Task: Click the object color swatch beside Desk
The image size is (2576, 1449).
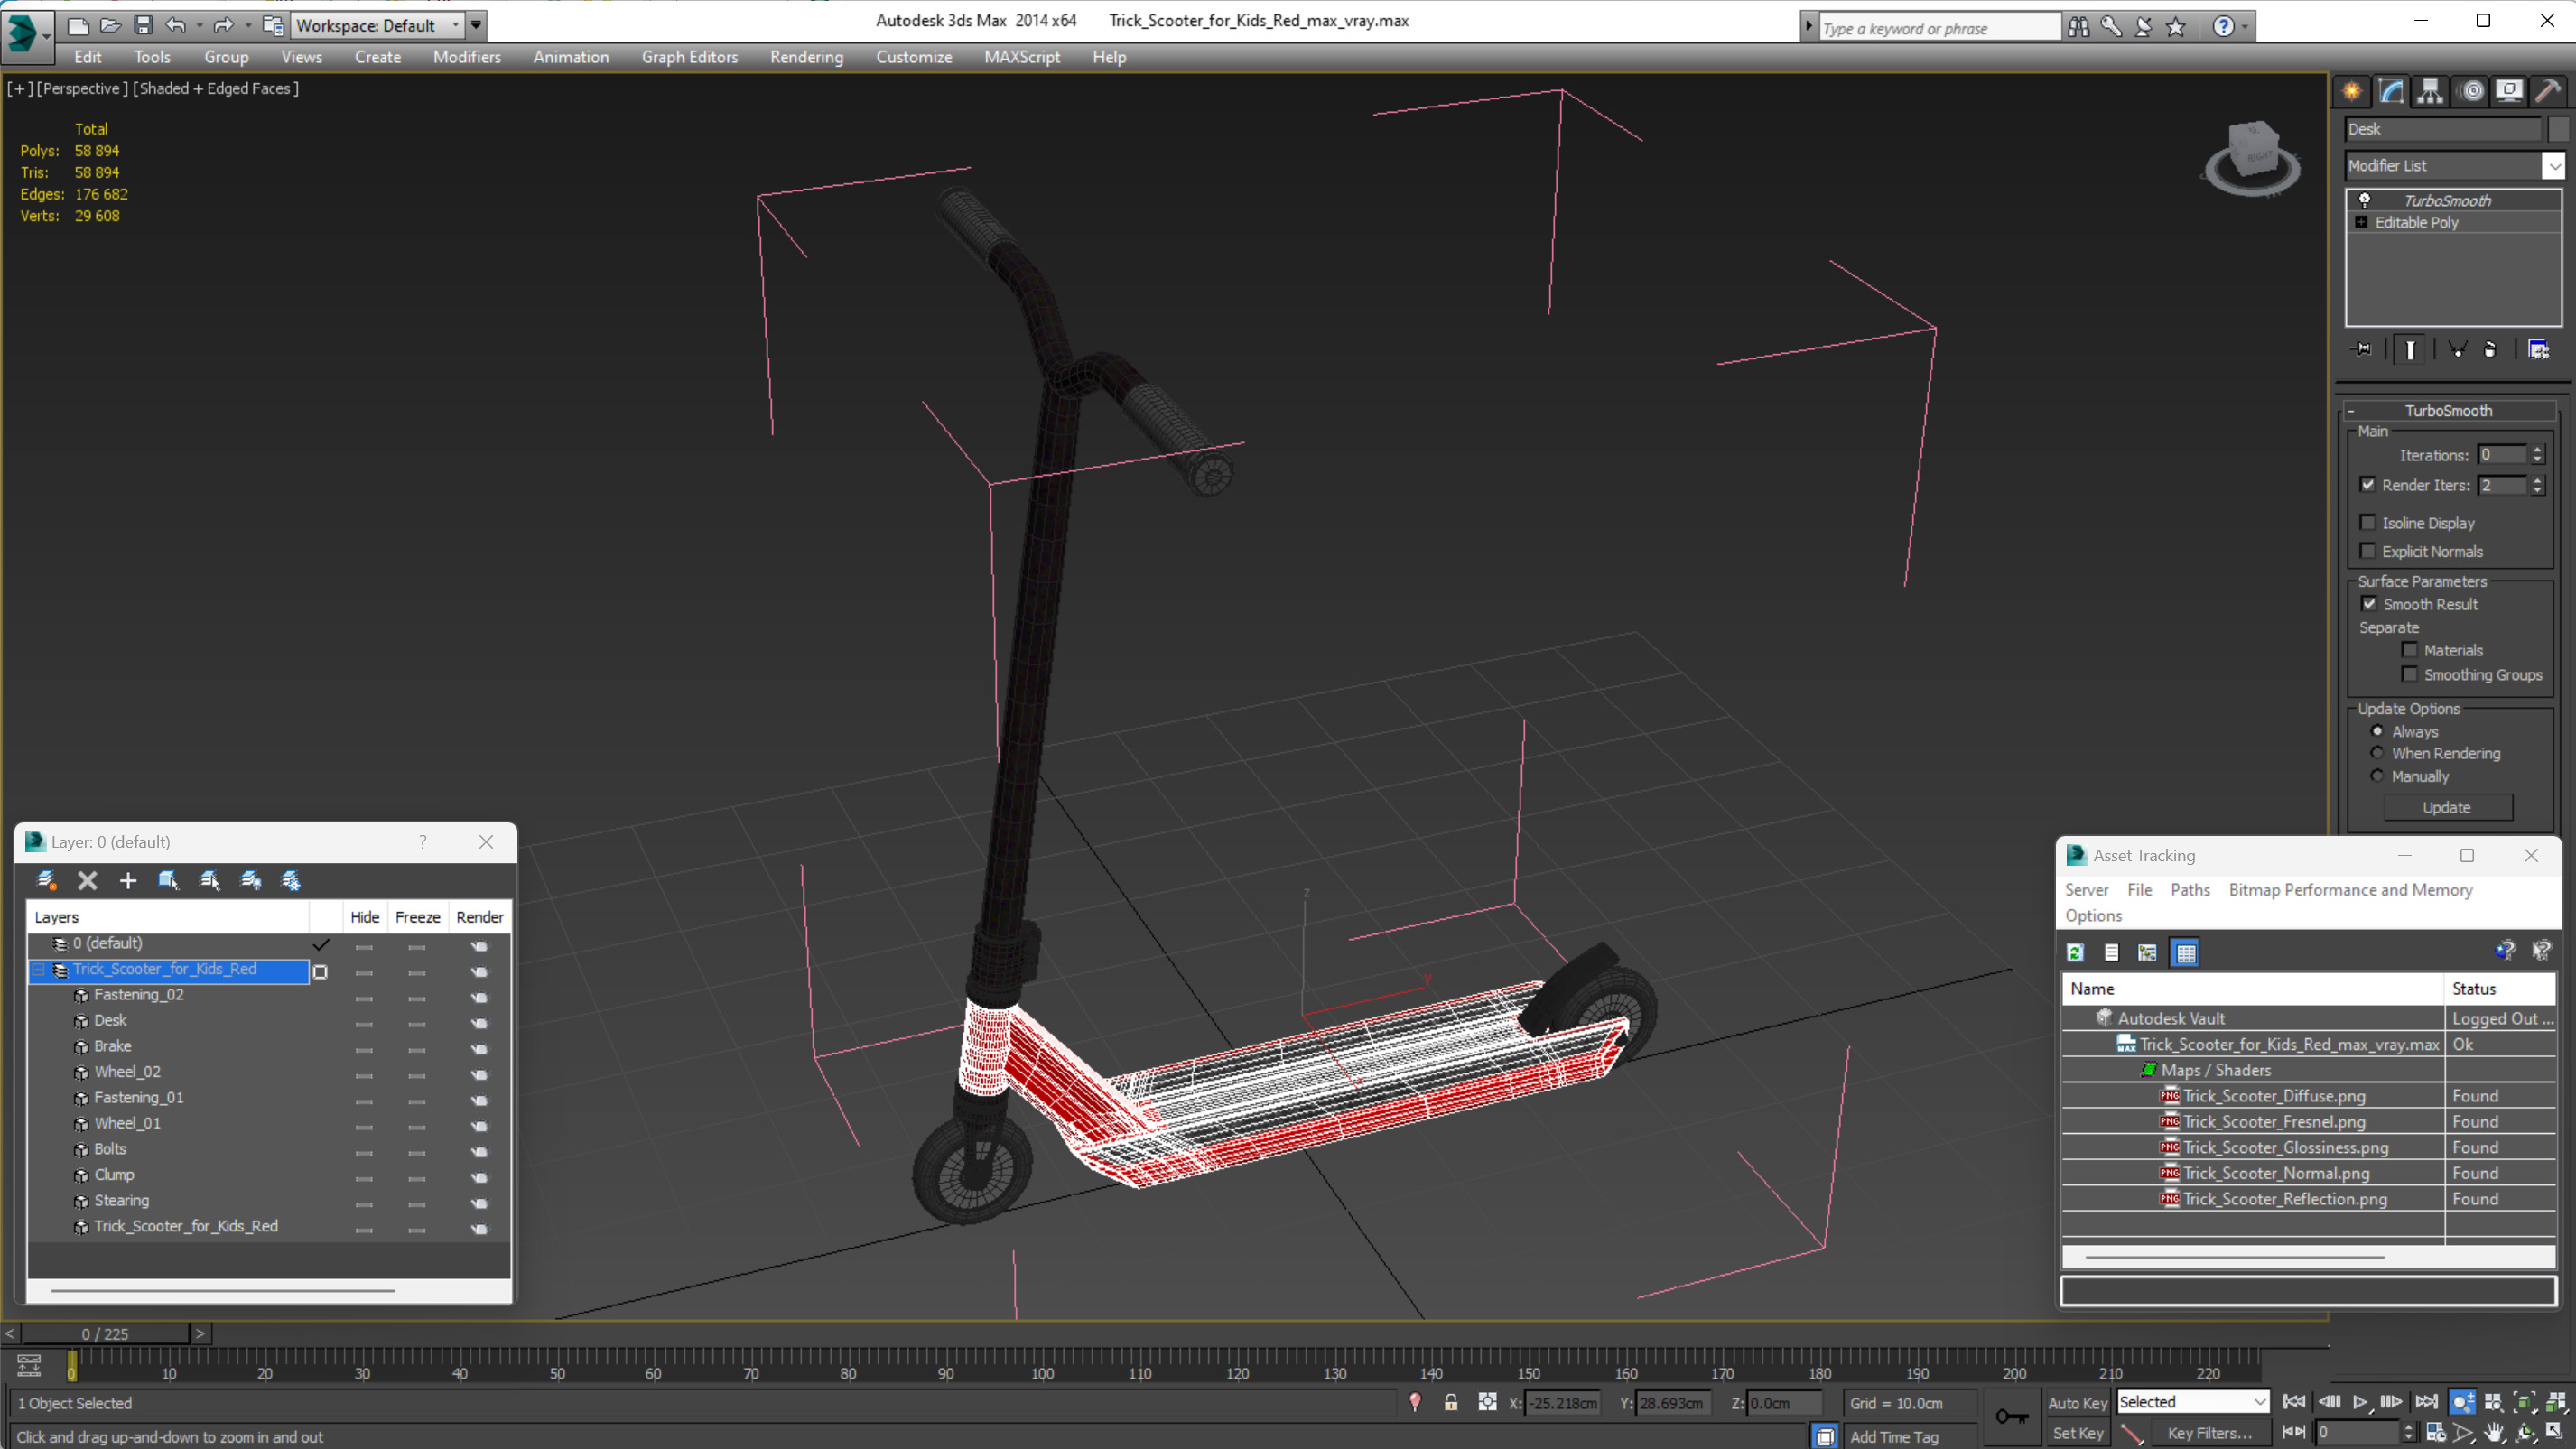Action: 2558,128
